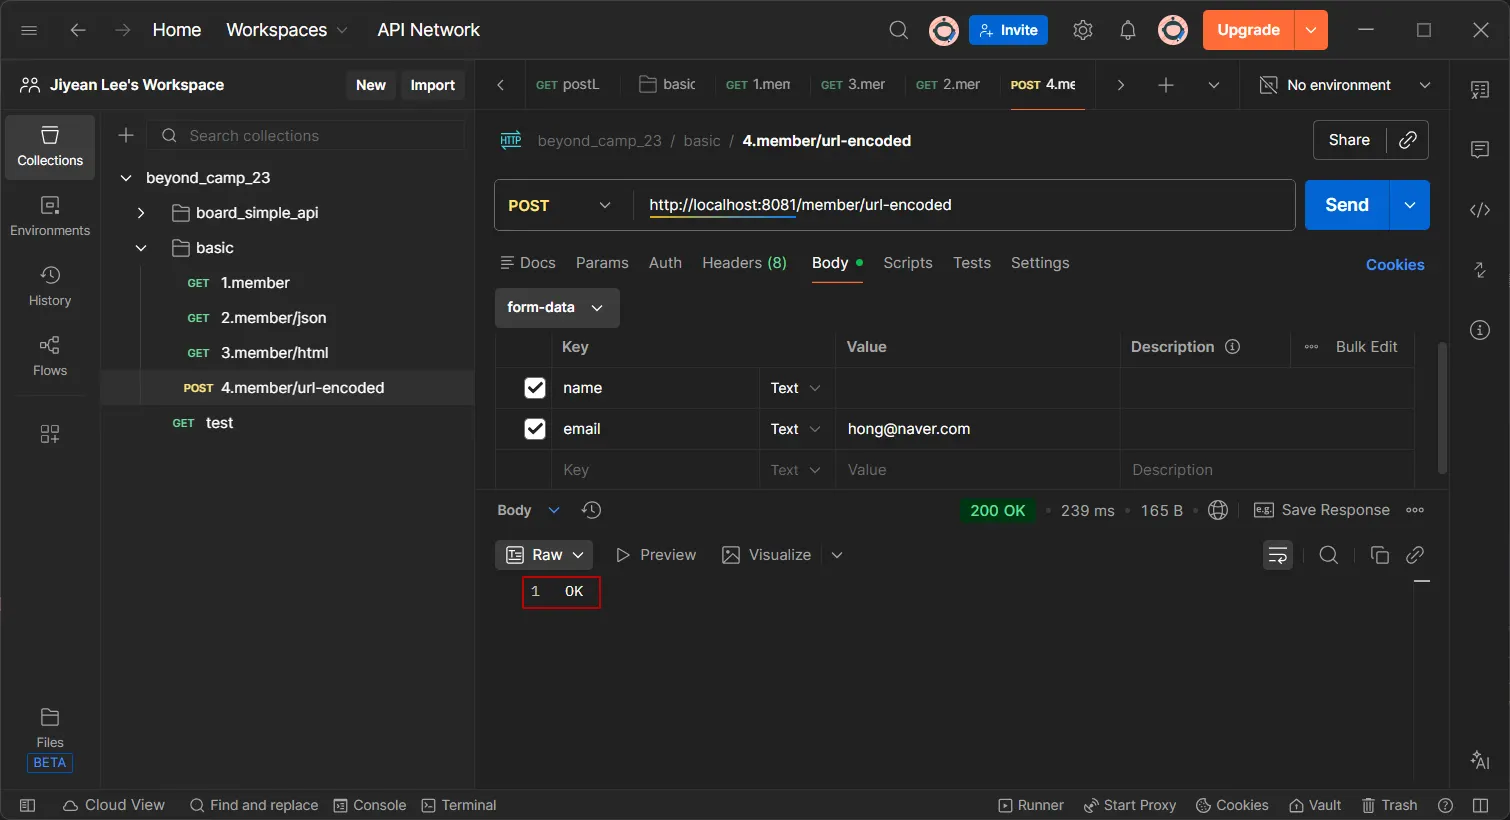Collapse the basic folder
Viewport: 1510px width, 820px height.
tap(141, 248)
